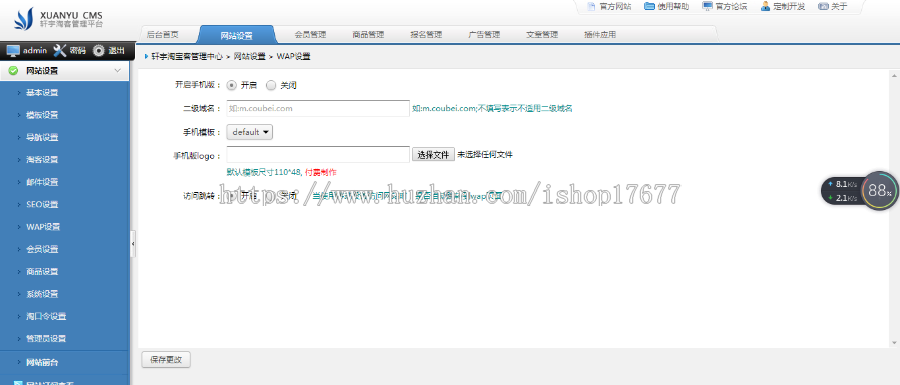Switch to the 插件应用 tab

click(x=600, y=34)
